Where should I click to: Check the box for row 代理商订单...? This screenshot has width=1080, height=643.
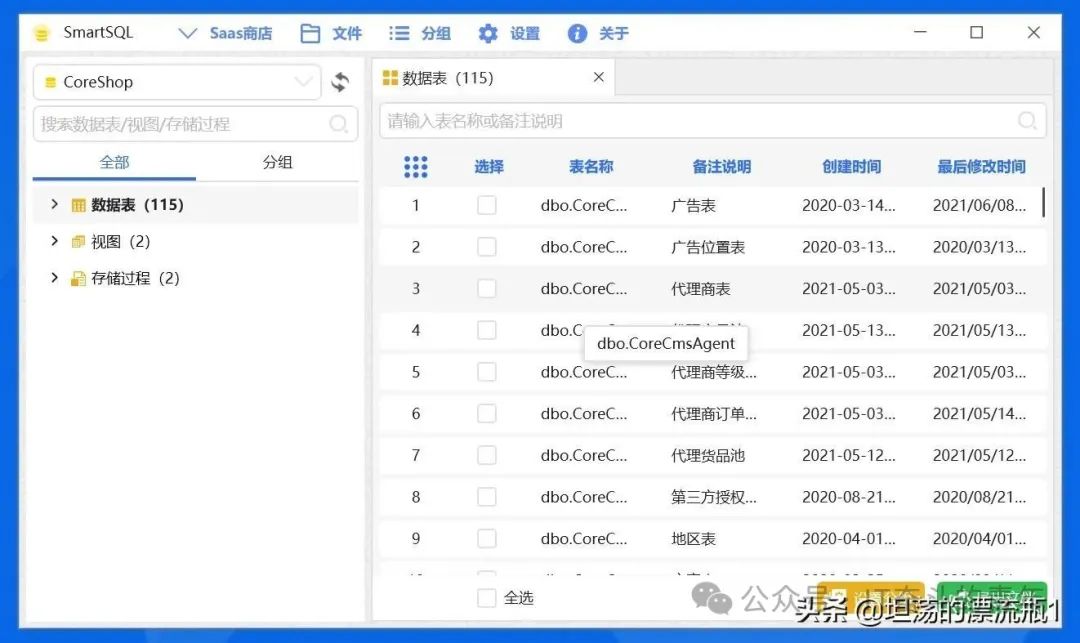[x=487, y=413]
